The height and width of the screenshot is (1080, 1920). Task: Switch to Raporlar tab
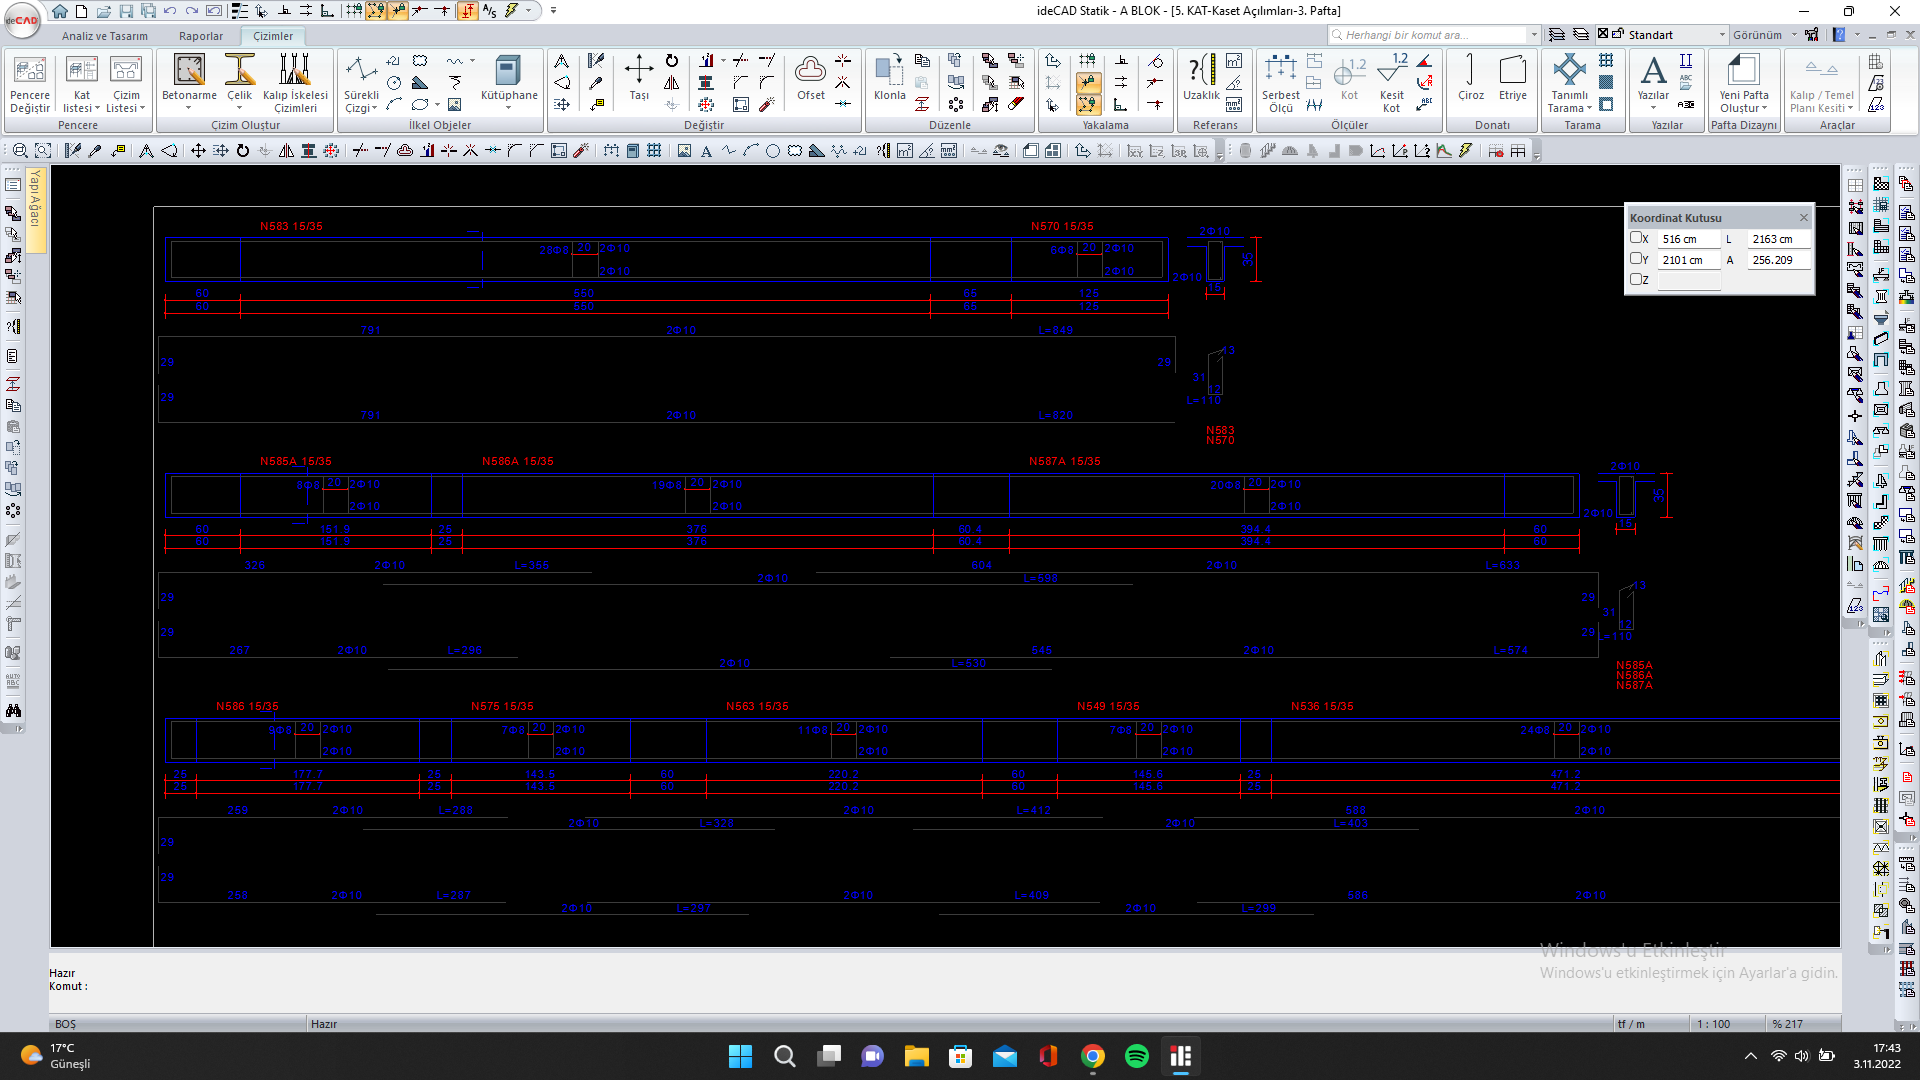tap(201, 36)
